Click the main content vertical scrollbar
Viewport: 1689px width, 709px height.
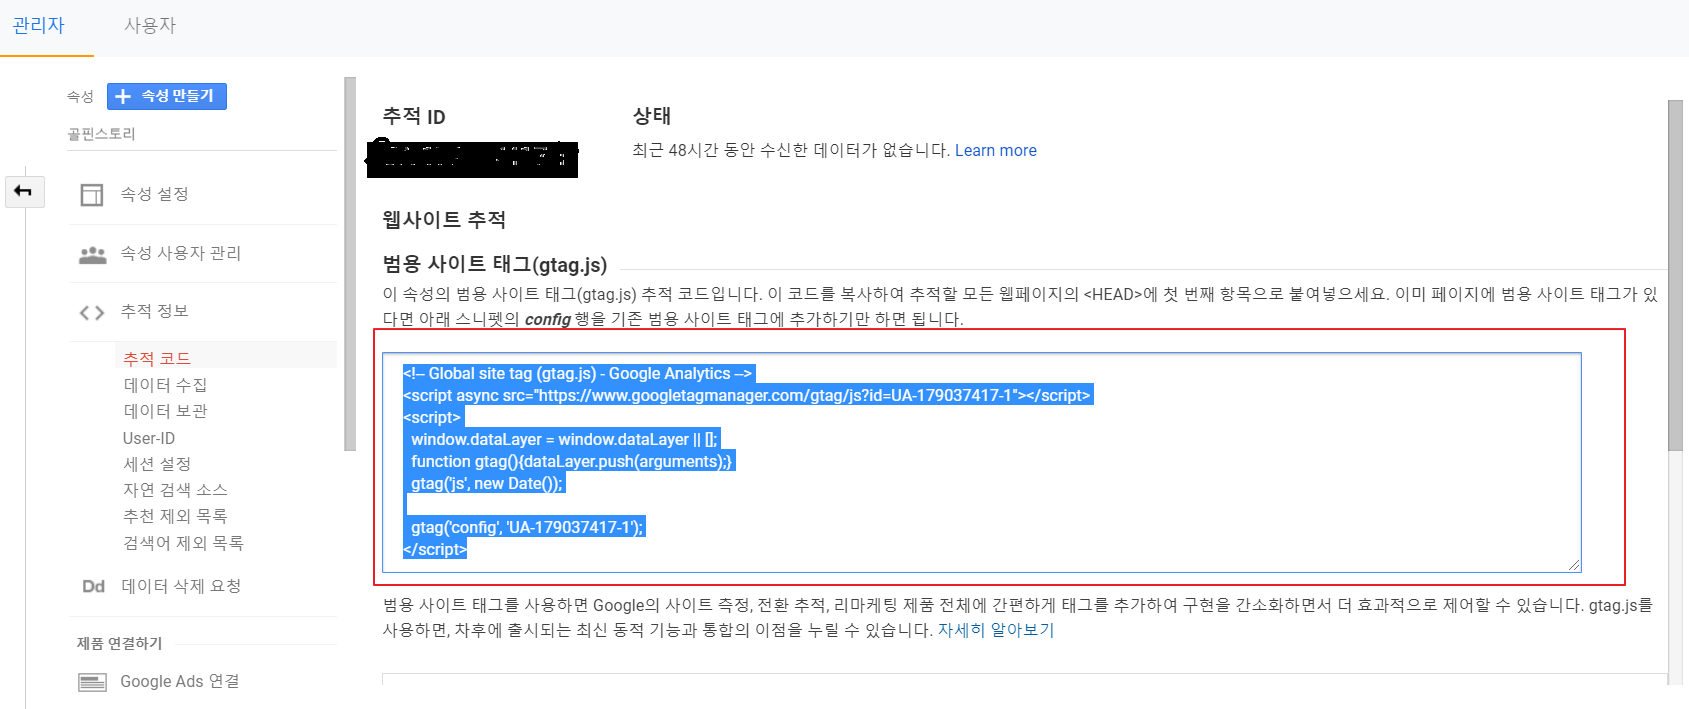tap(1676, 275)
